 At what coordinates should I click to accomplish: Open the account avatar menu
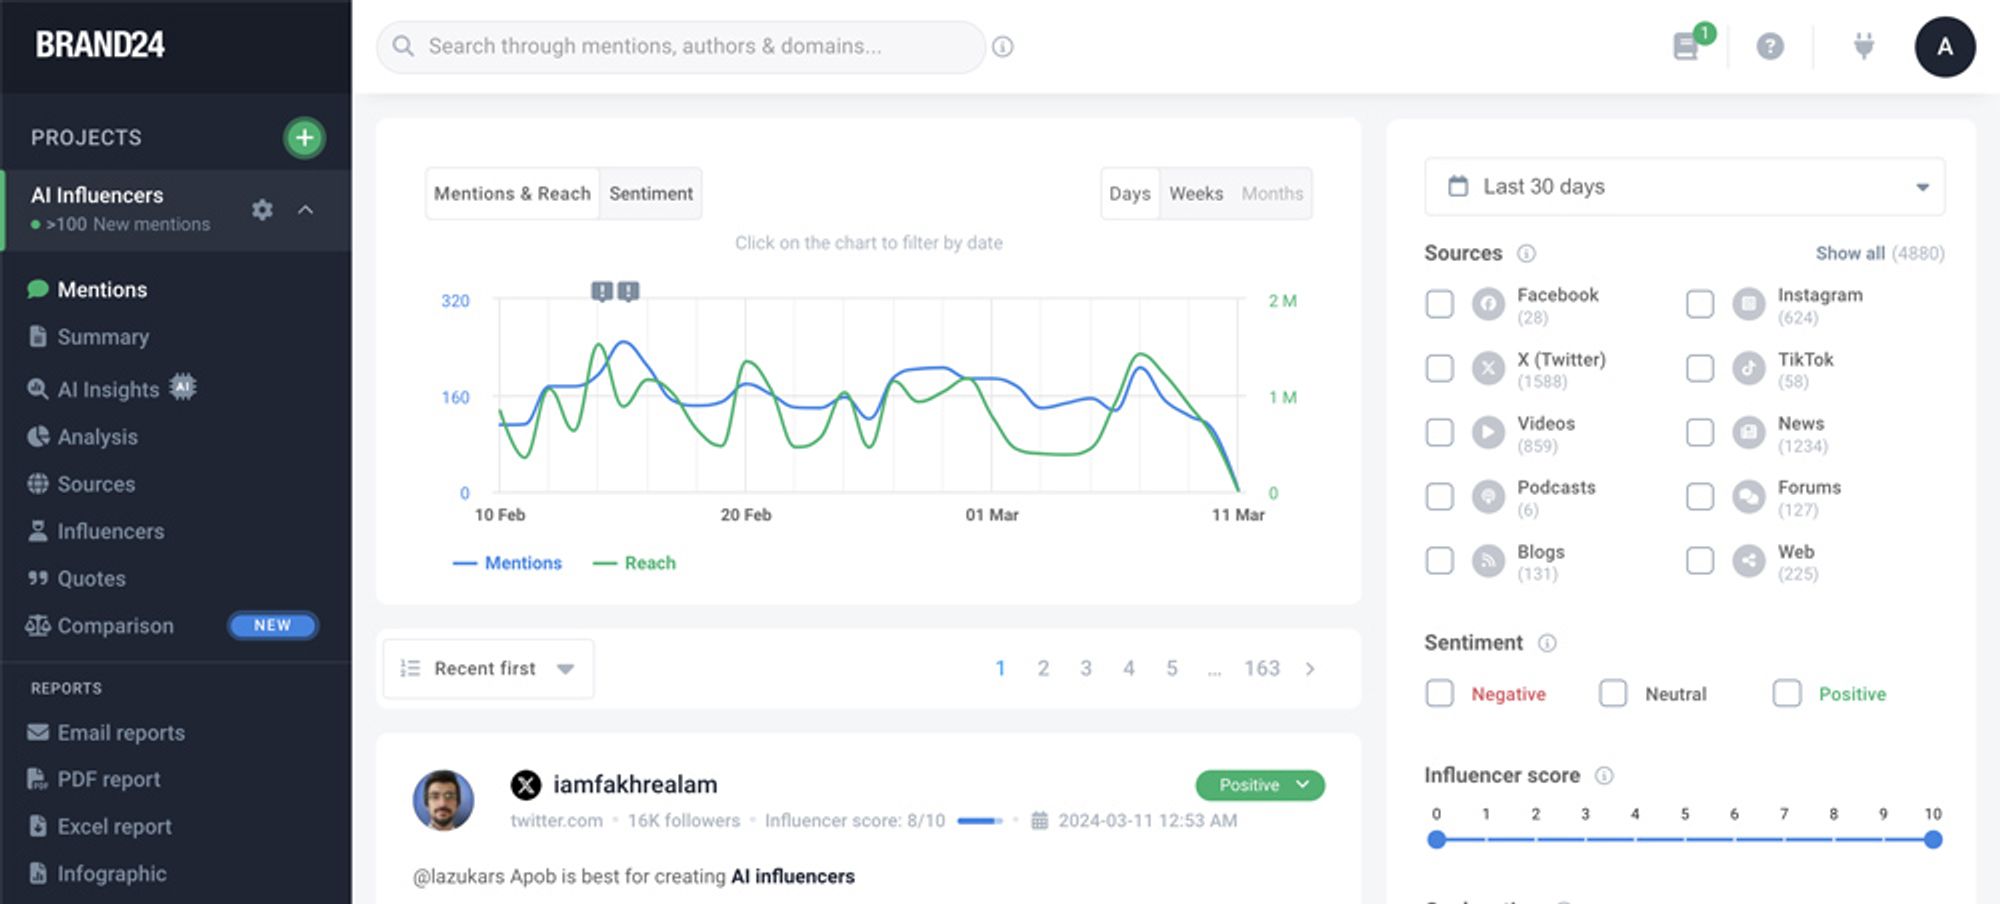1945,46
